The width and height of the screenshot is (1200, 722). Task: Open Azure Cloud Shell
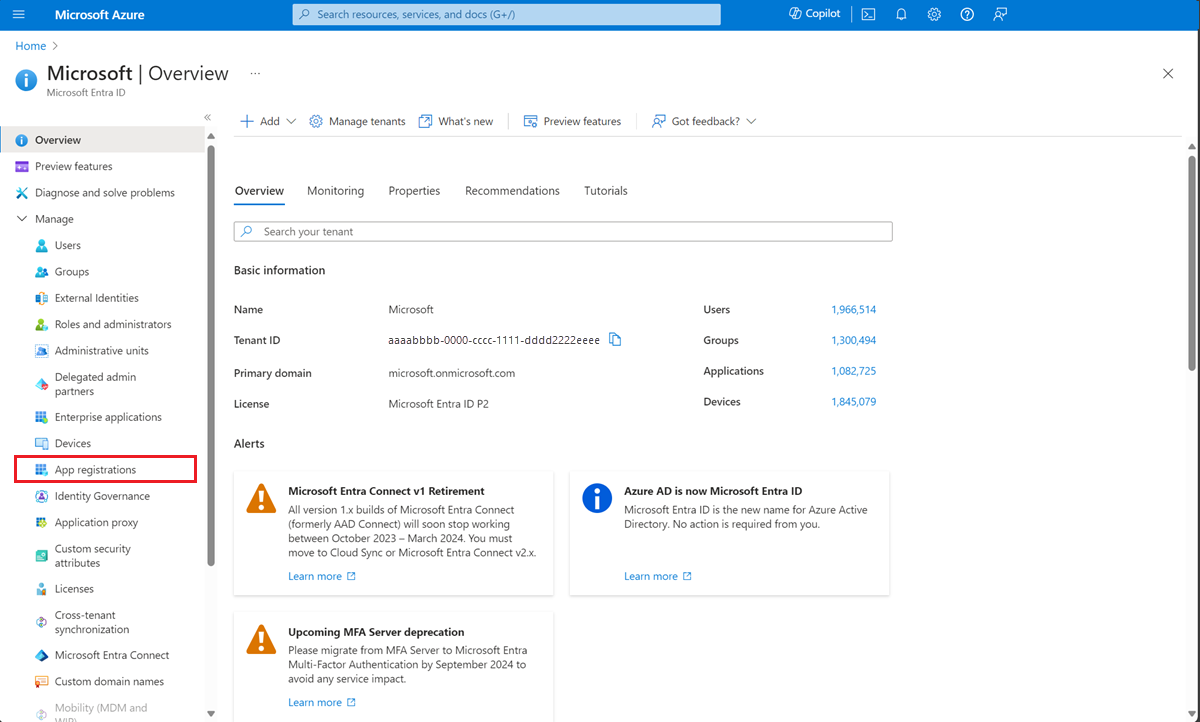[x=868, y=14]
